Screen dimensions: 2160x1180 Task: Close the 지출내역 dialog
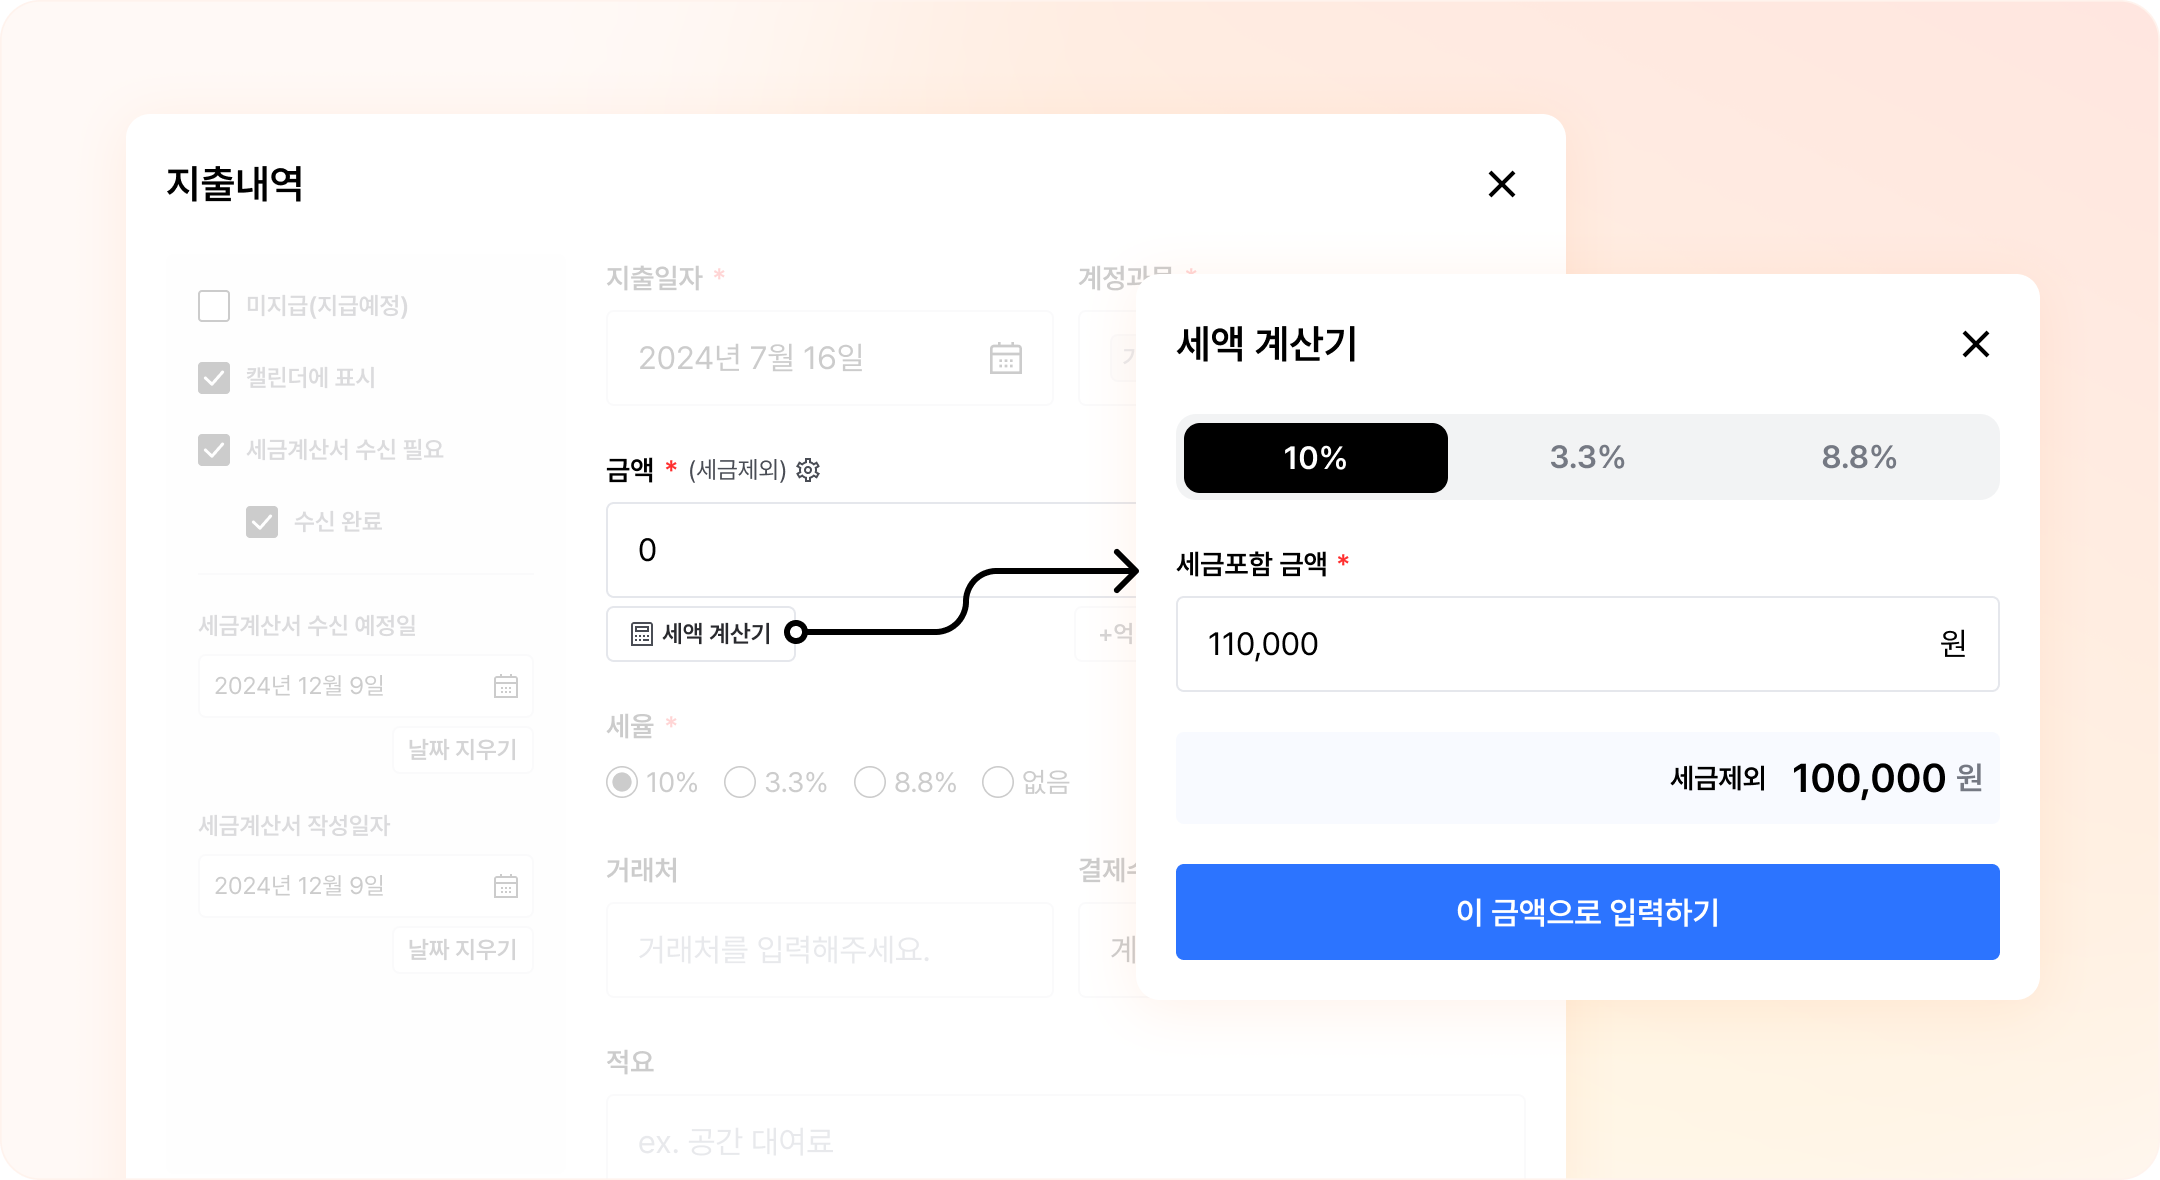pos(1501,184)
